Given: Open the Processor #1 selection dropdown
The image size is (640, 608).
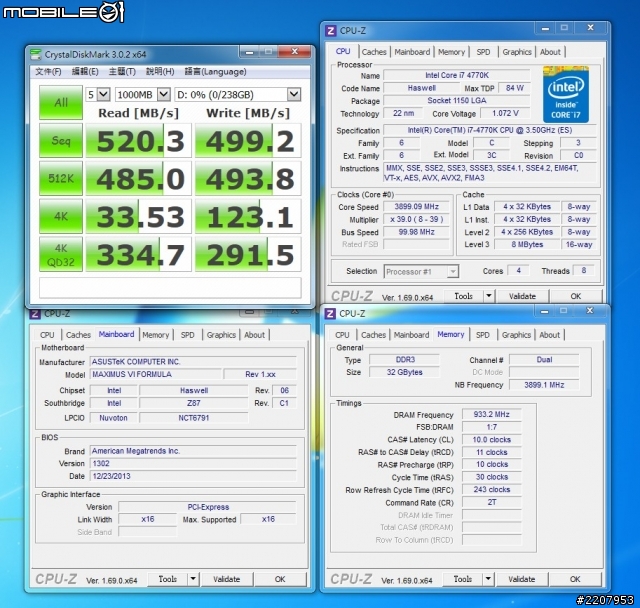Looking at the screenshot, I should [421, 271].
